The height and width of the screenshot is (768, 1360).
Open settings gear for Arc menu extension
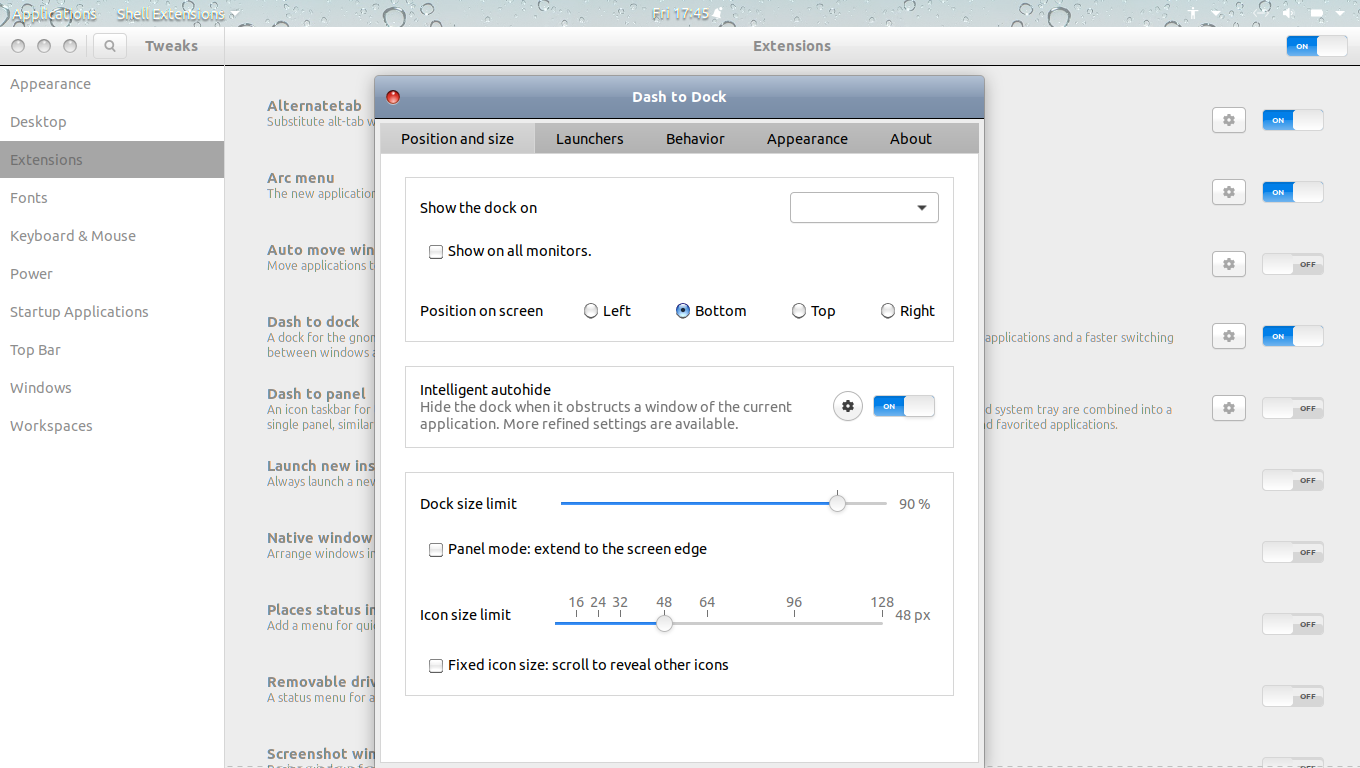tap(1229, 192)
